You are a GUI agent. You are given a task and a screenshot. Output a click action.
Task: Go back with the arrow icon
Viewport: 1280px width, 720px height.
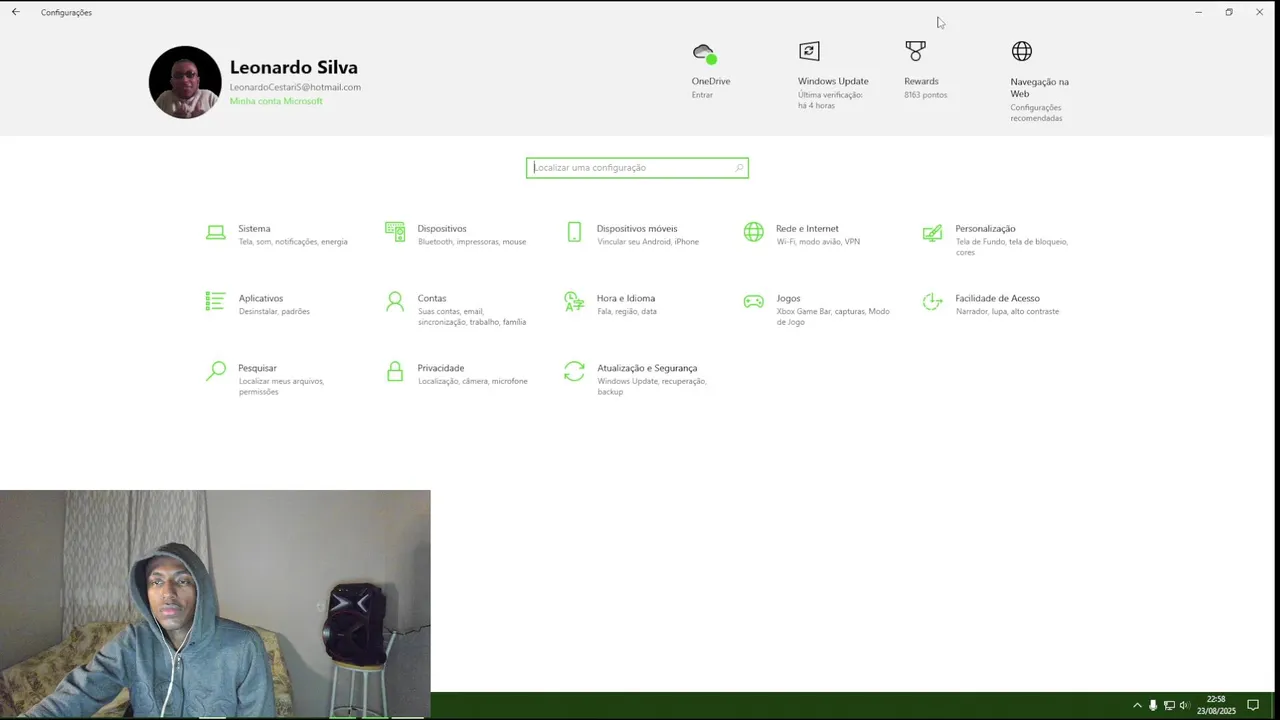tap(15, 12)
